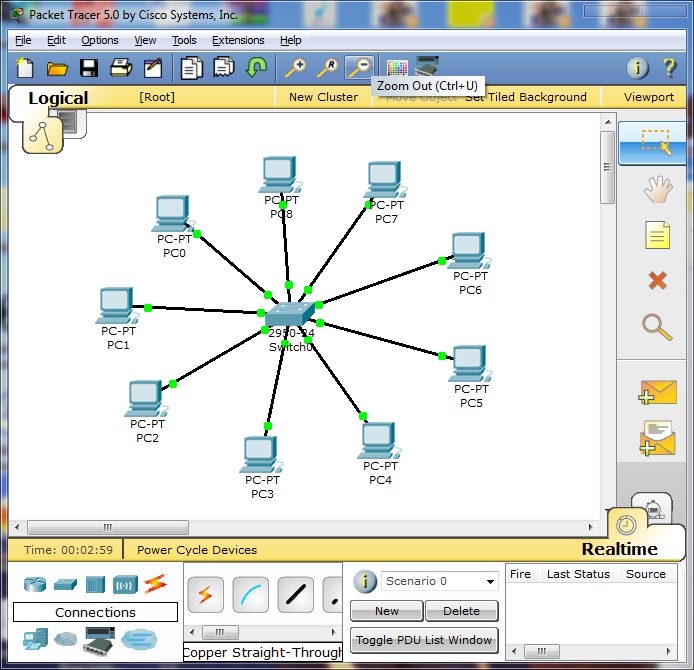Click the New scenario button
The height and width of the screenshot is (670, 694).
coord(387,611)
